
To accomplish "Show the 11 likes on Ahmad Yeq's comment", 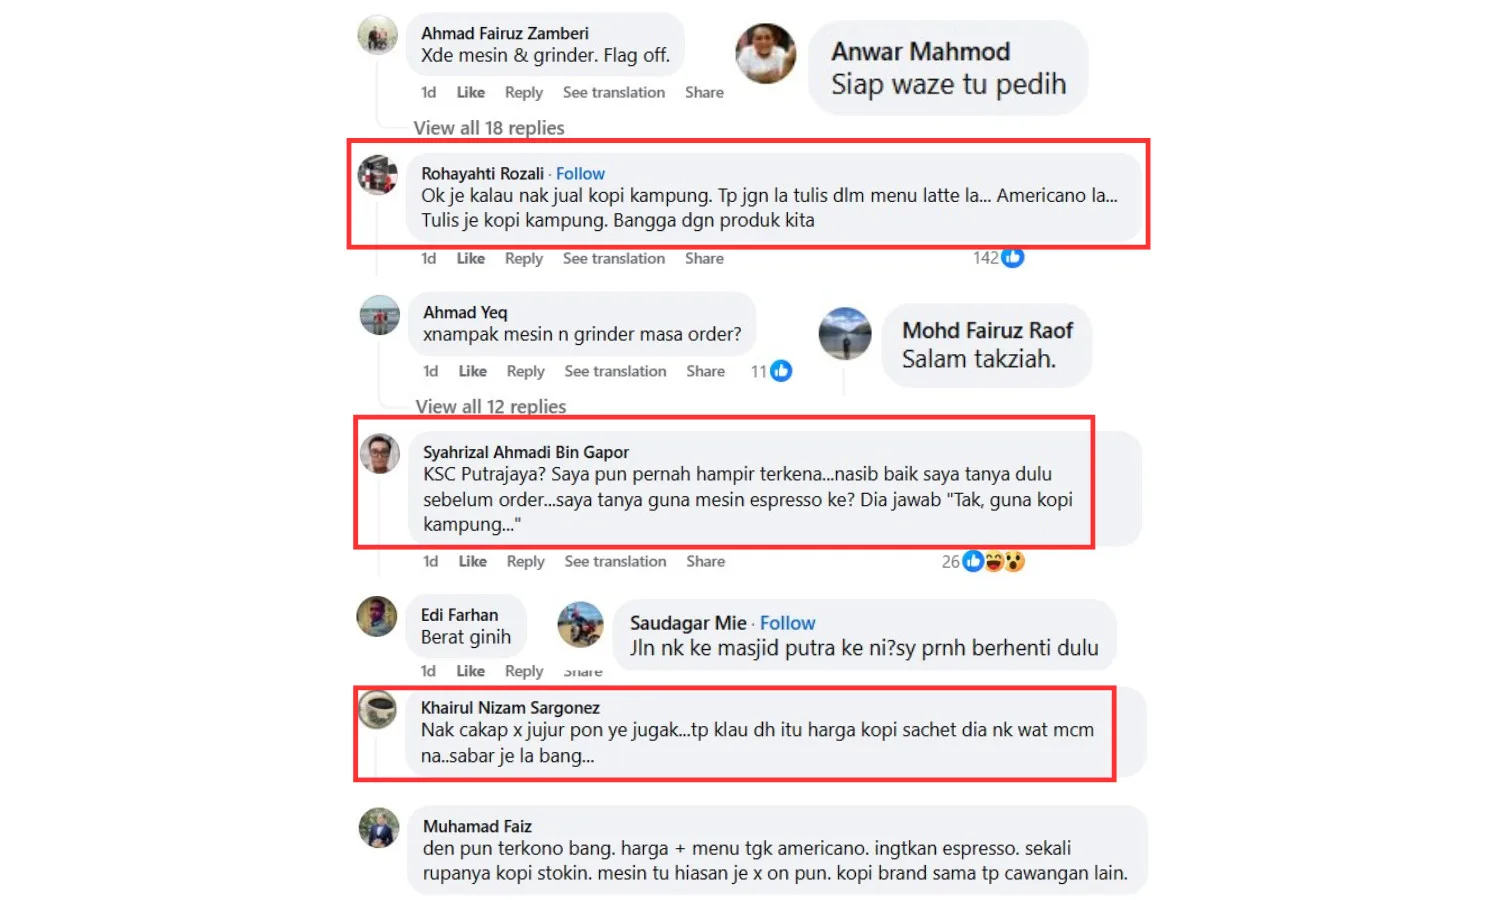I will tap(771, 371).
